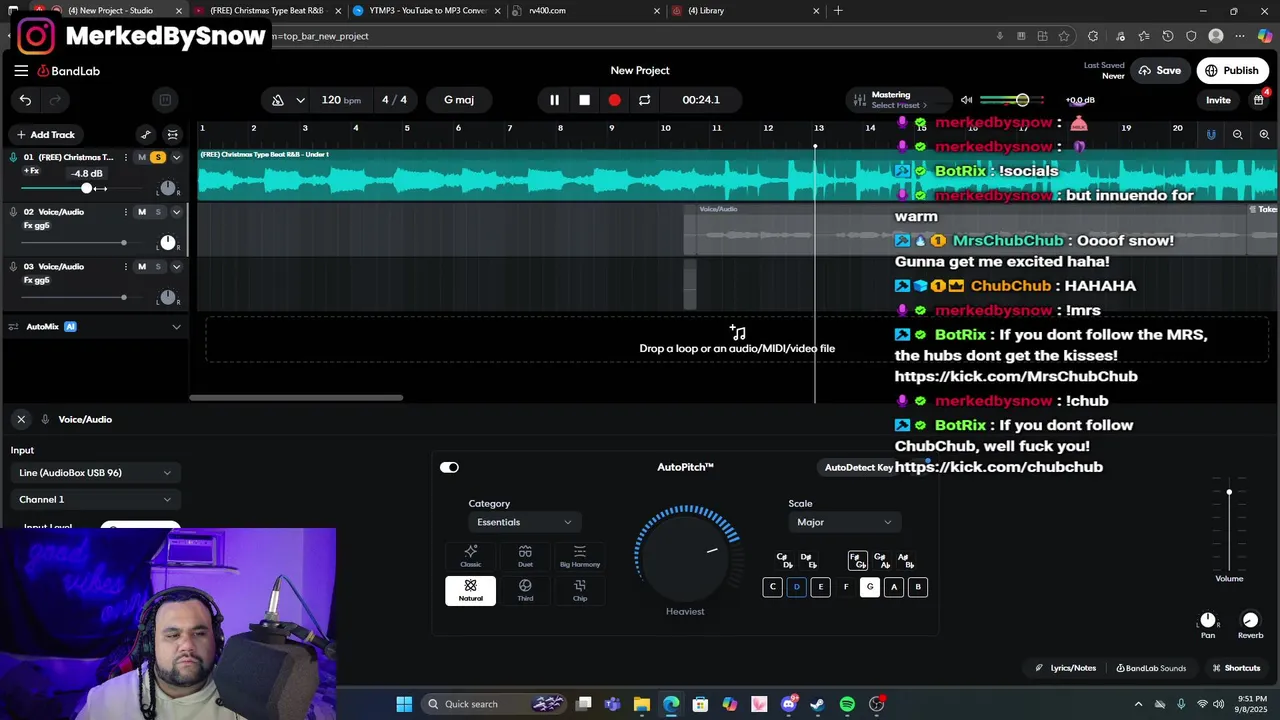This screenshot has width=1280, height=720.
Task: Change the 120 bpm tempo
Action: (x=341, y=100)
